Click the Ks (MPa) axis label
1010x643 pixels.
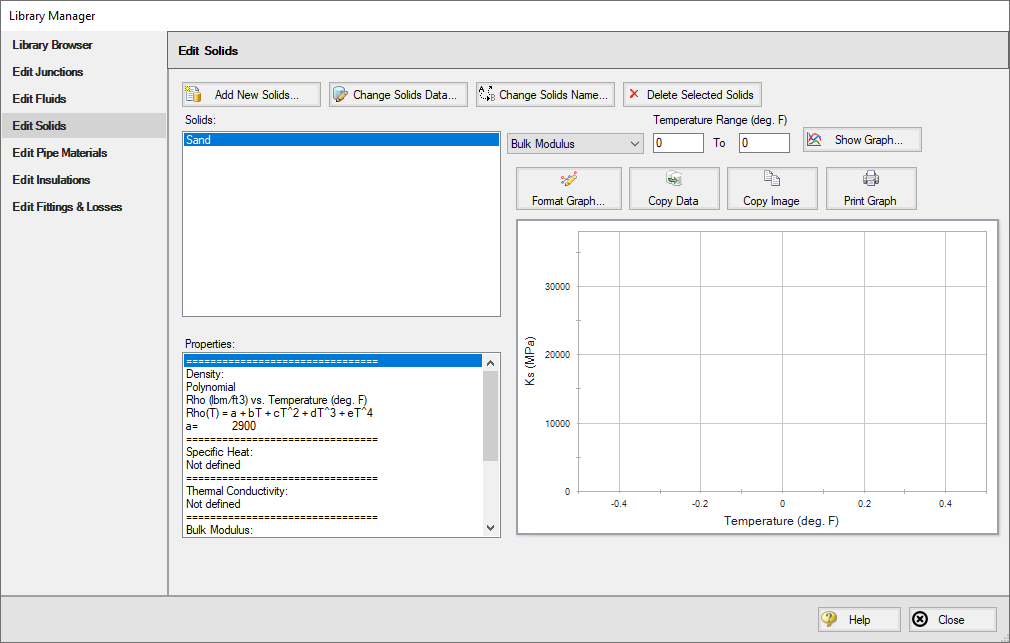pos(530,361)
